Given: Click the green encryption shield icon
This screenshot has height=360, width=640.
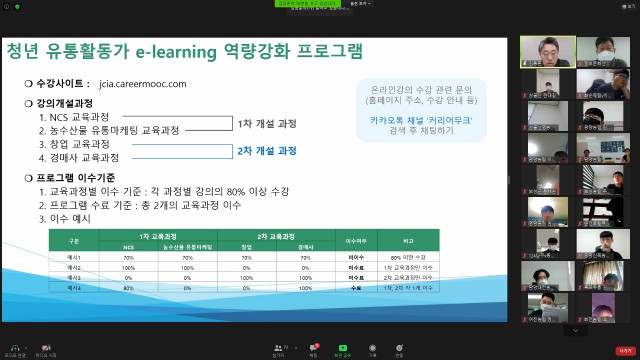Looking at the screenshot, I should [17, 7].
